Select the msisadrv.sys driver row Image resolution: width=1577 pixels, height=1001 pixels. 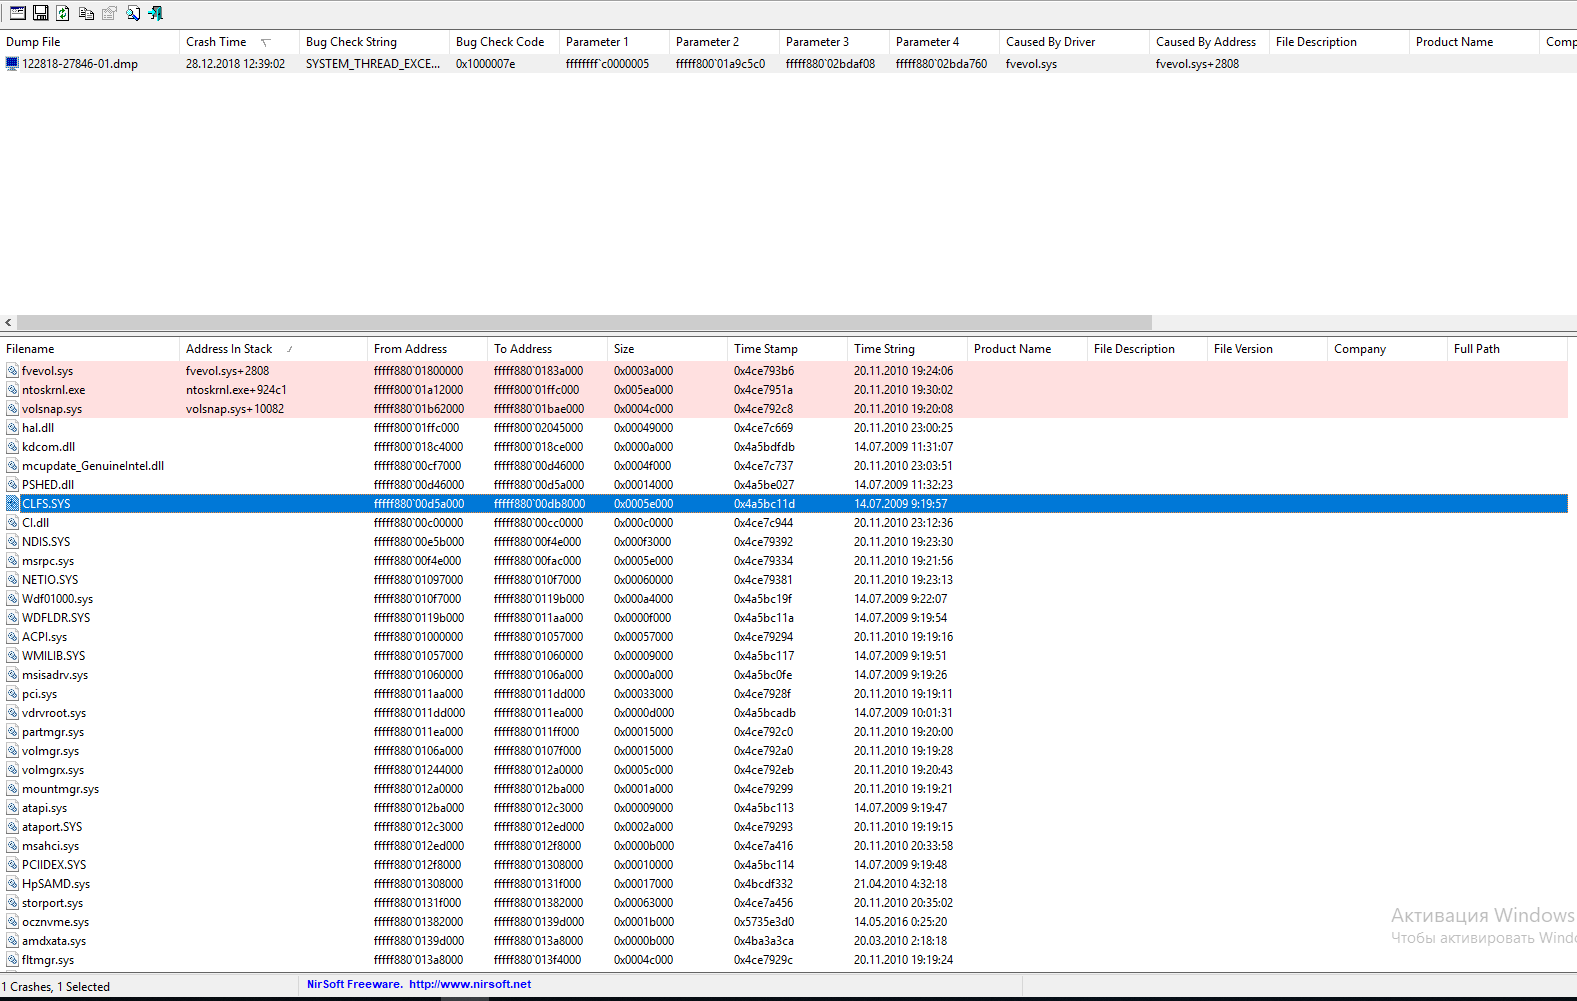point(784,675)
